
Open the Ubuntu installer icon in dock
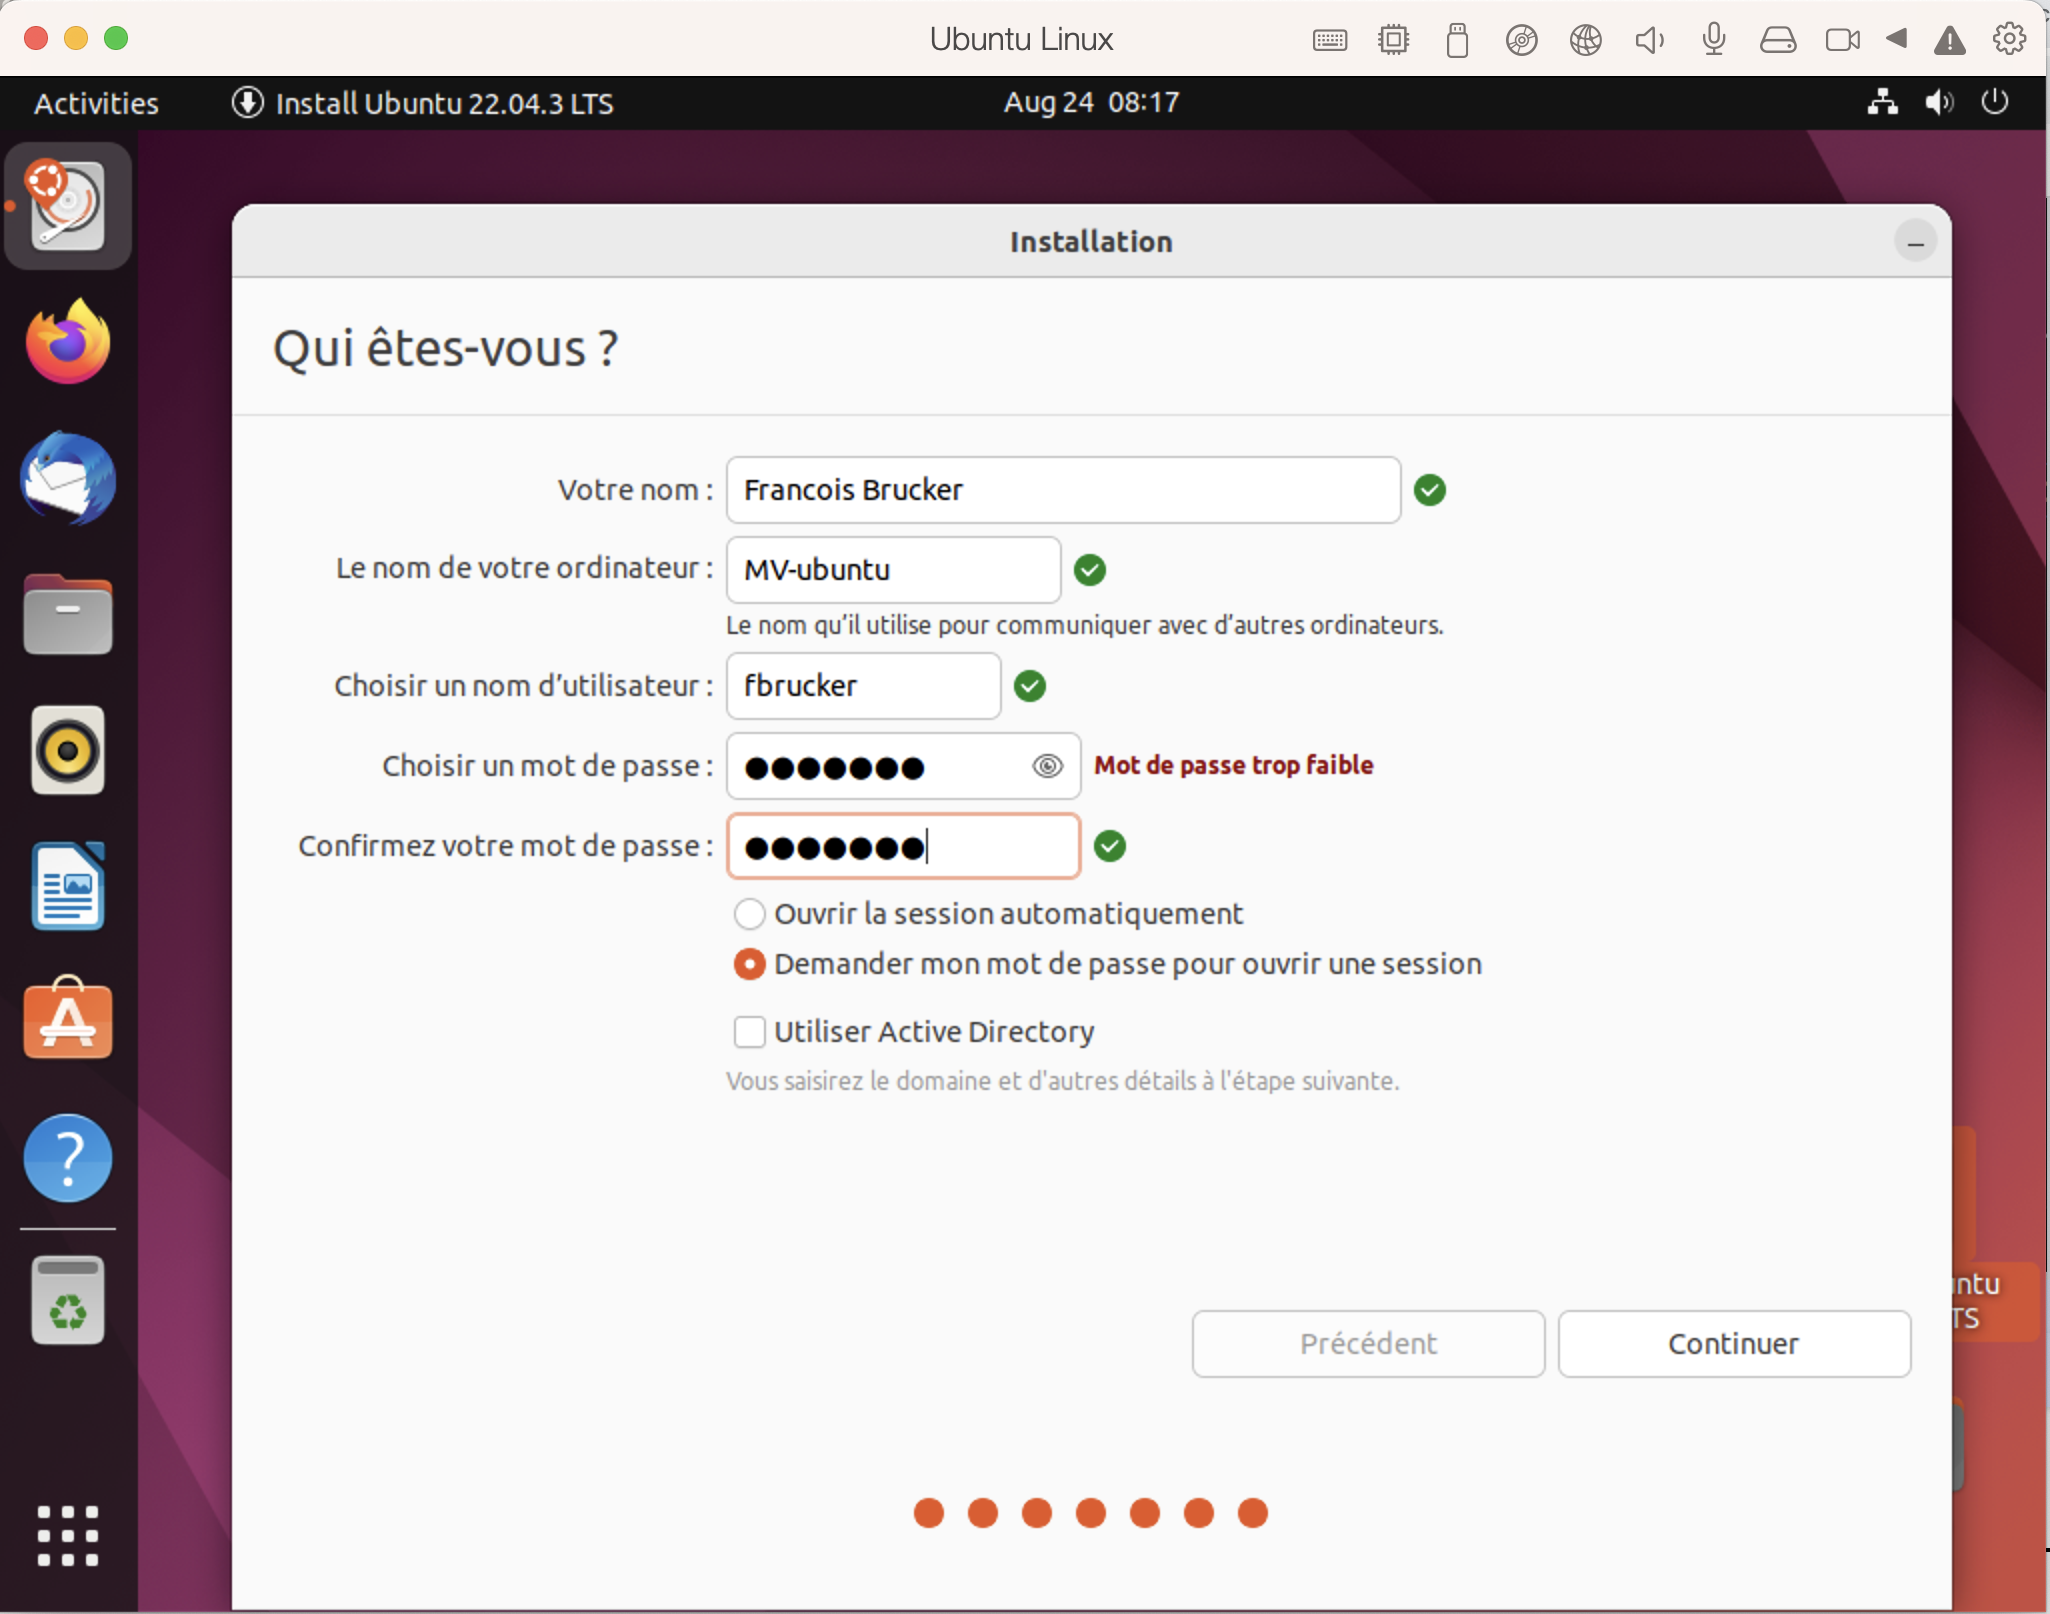pos(68,206)
